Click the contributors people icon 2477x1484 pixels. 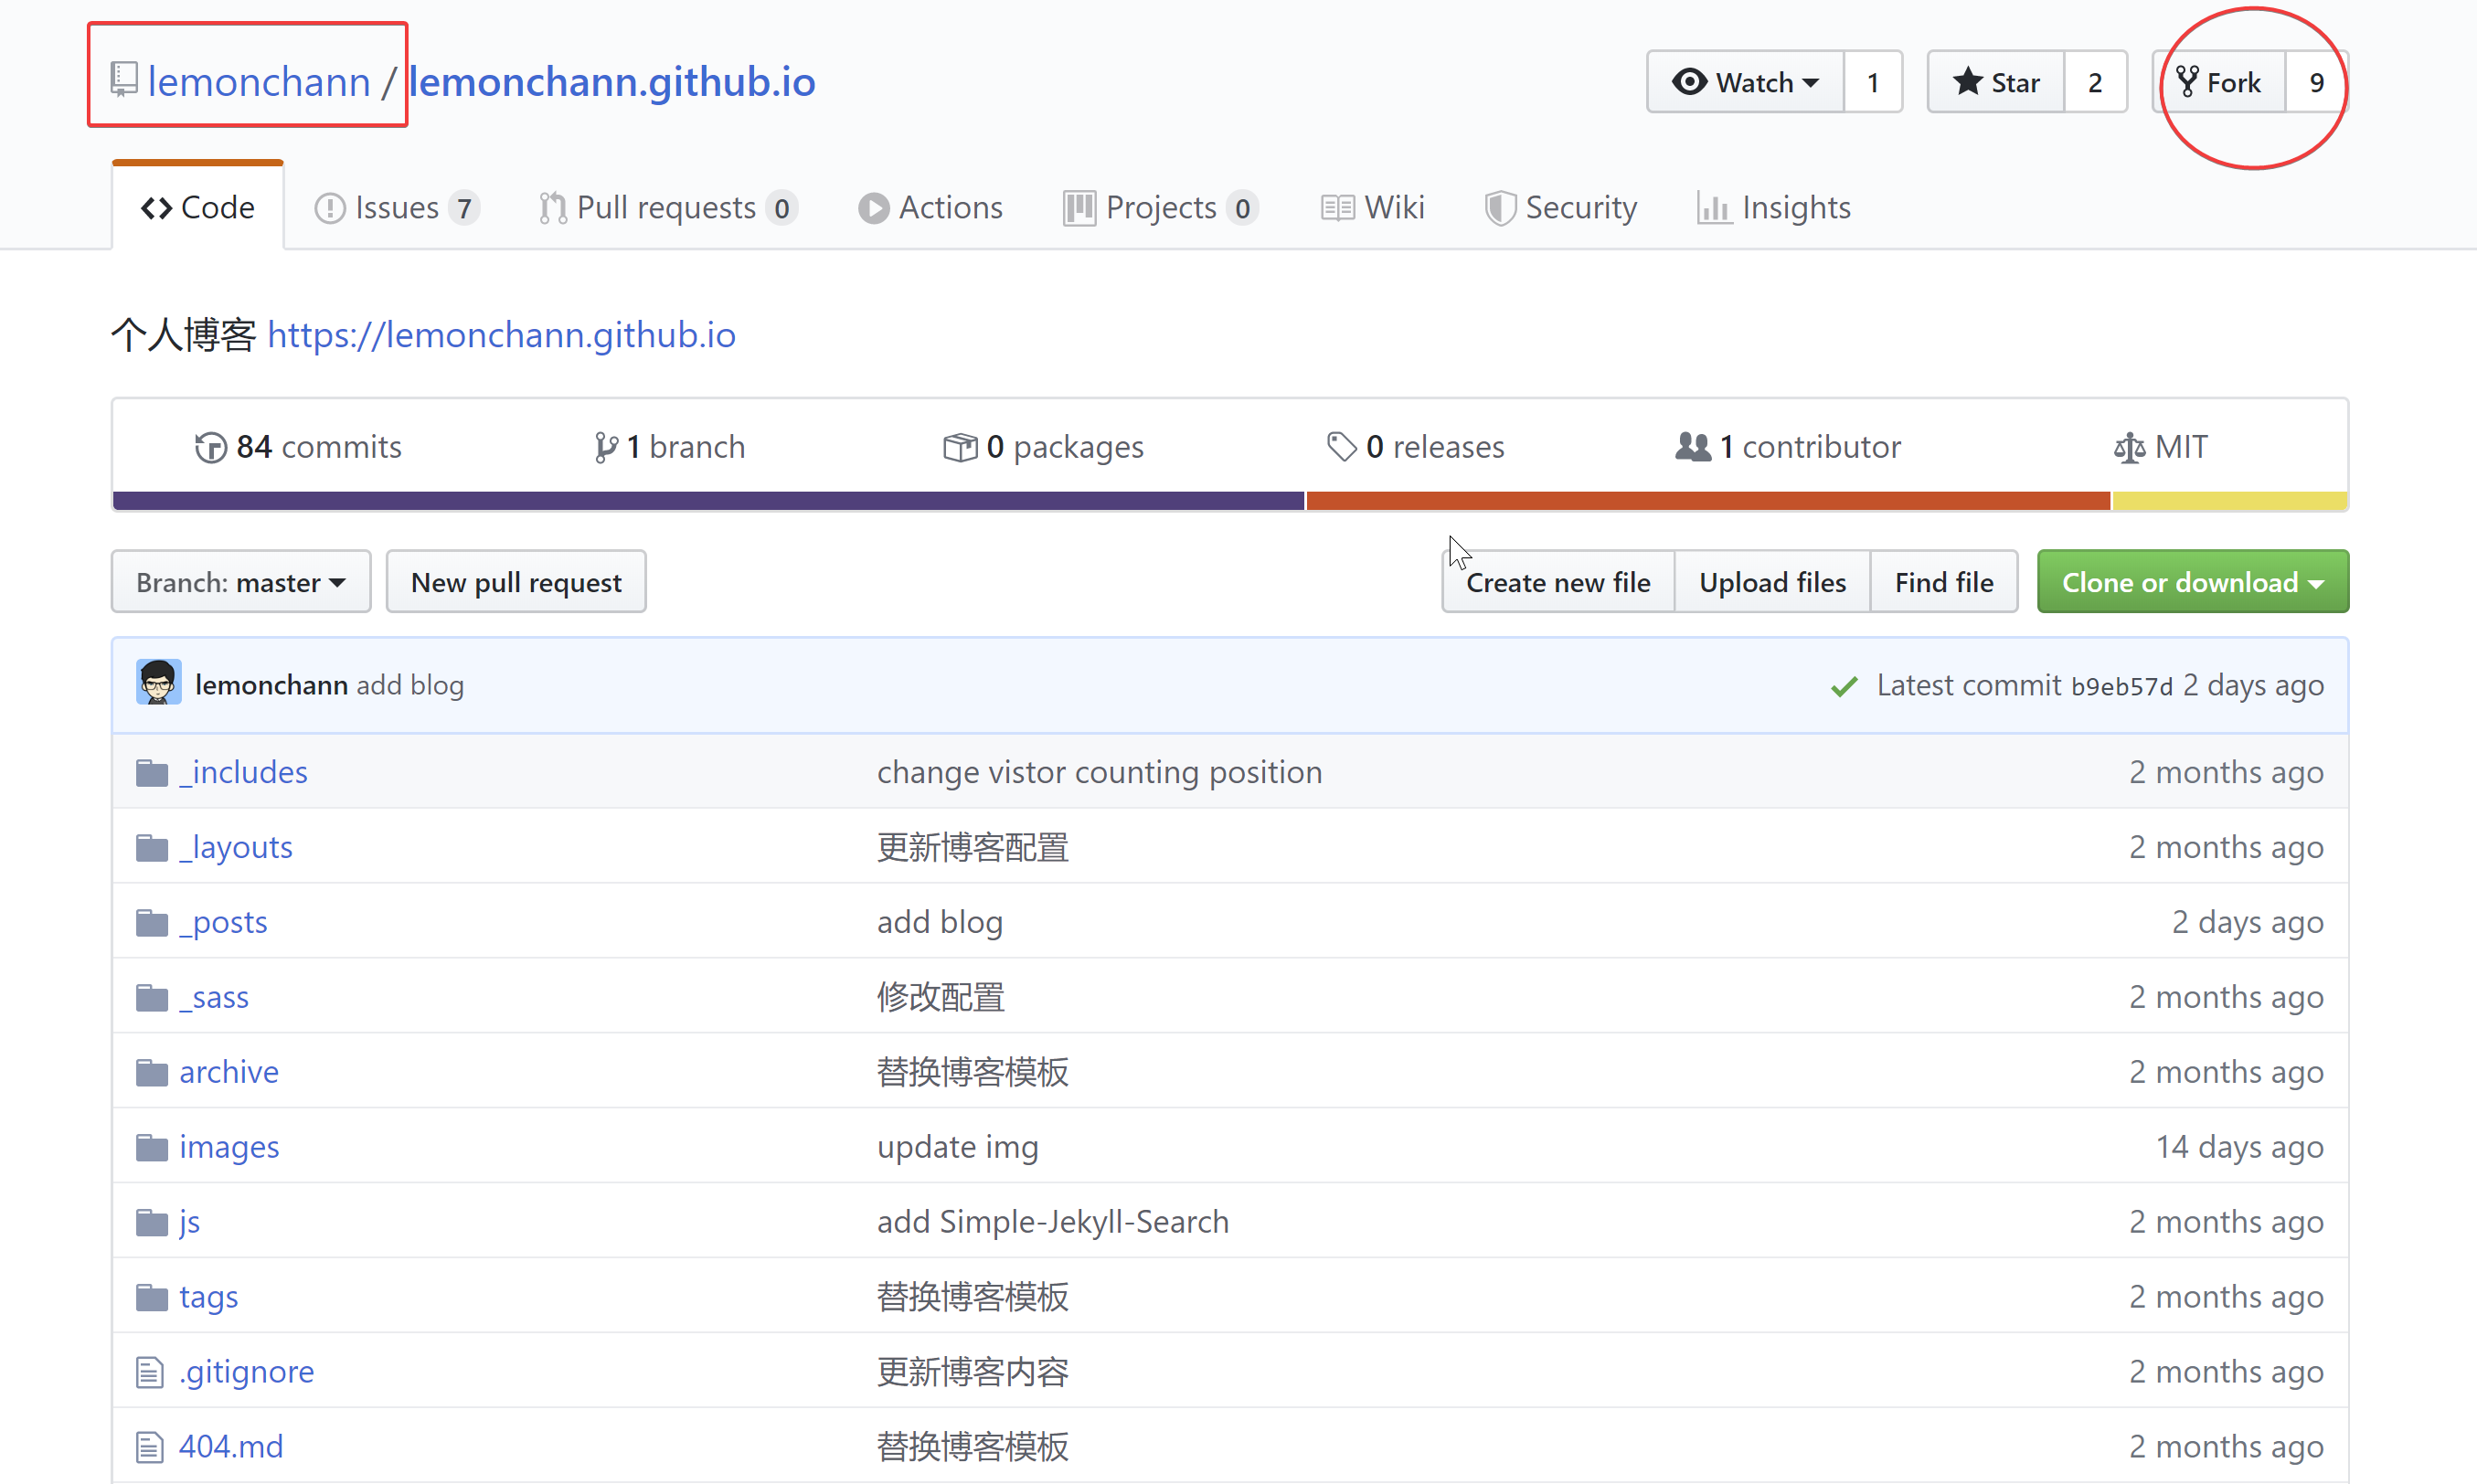click(x=1693, y=447)
